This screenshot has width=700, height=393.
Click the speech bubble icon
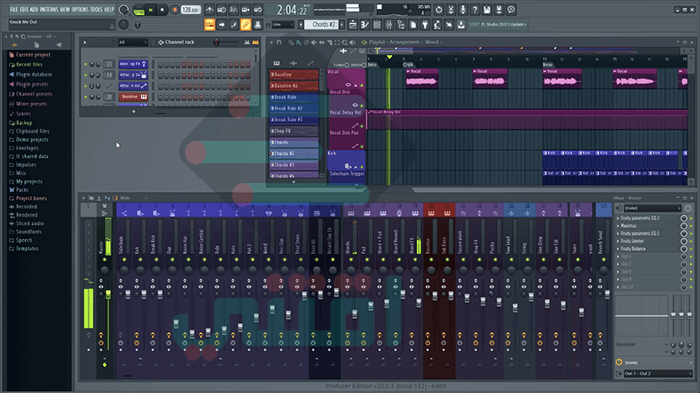[x=511, y=10]
